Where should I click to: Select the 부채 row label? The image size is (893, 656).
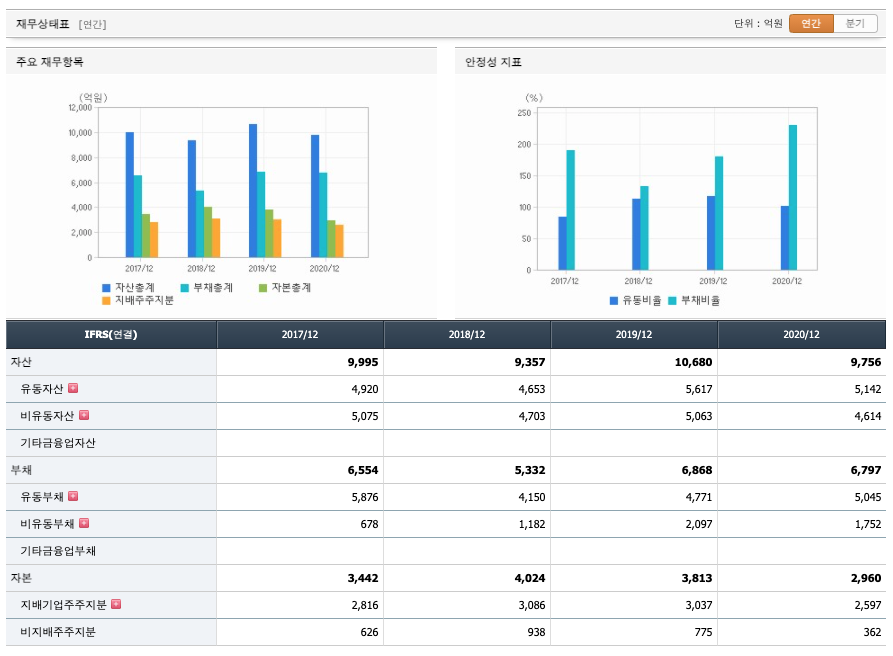21,470
